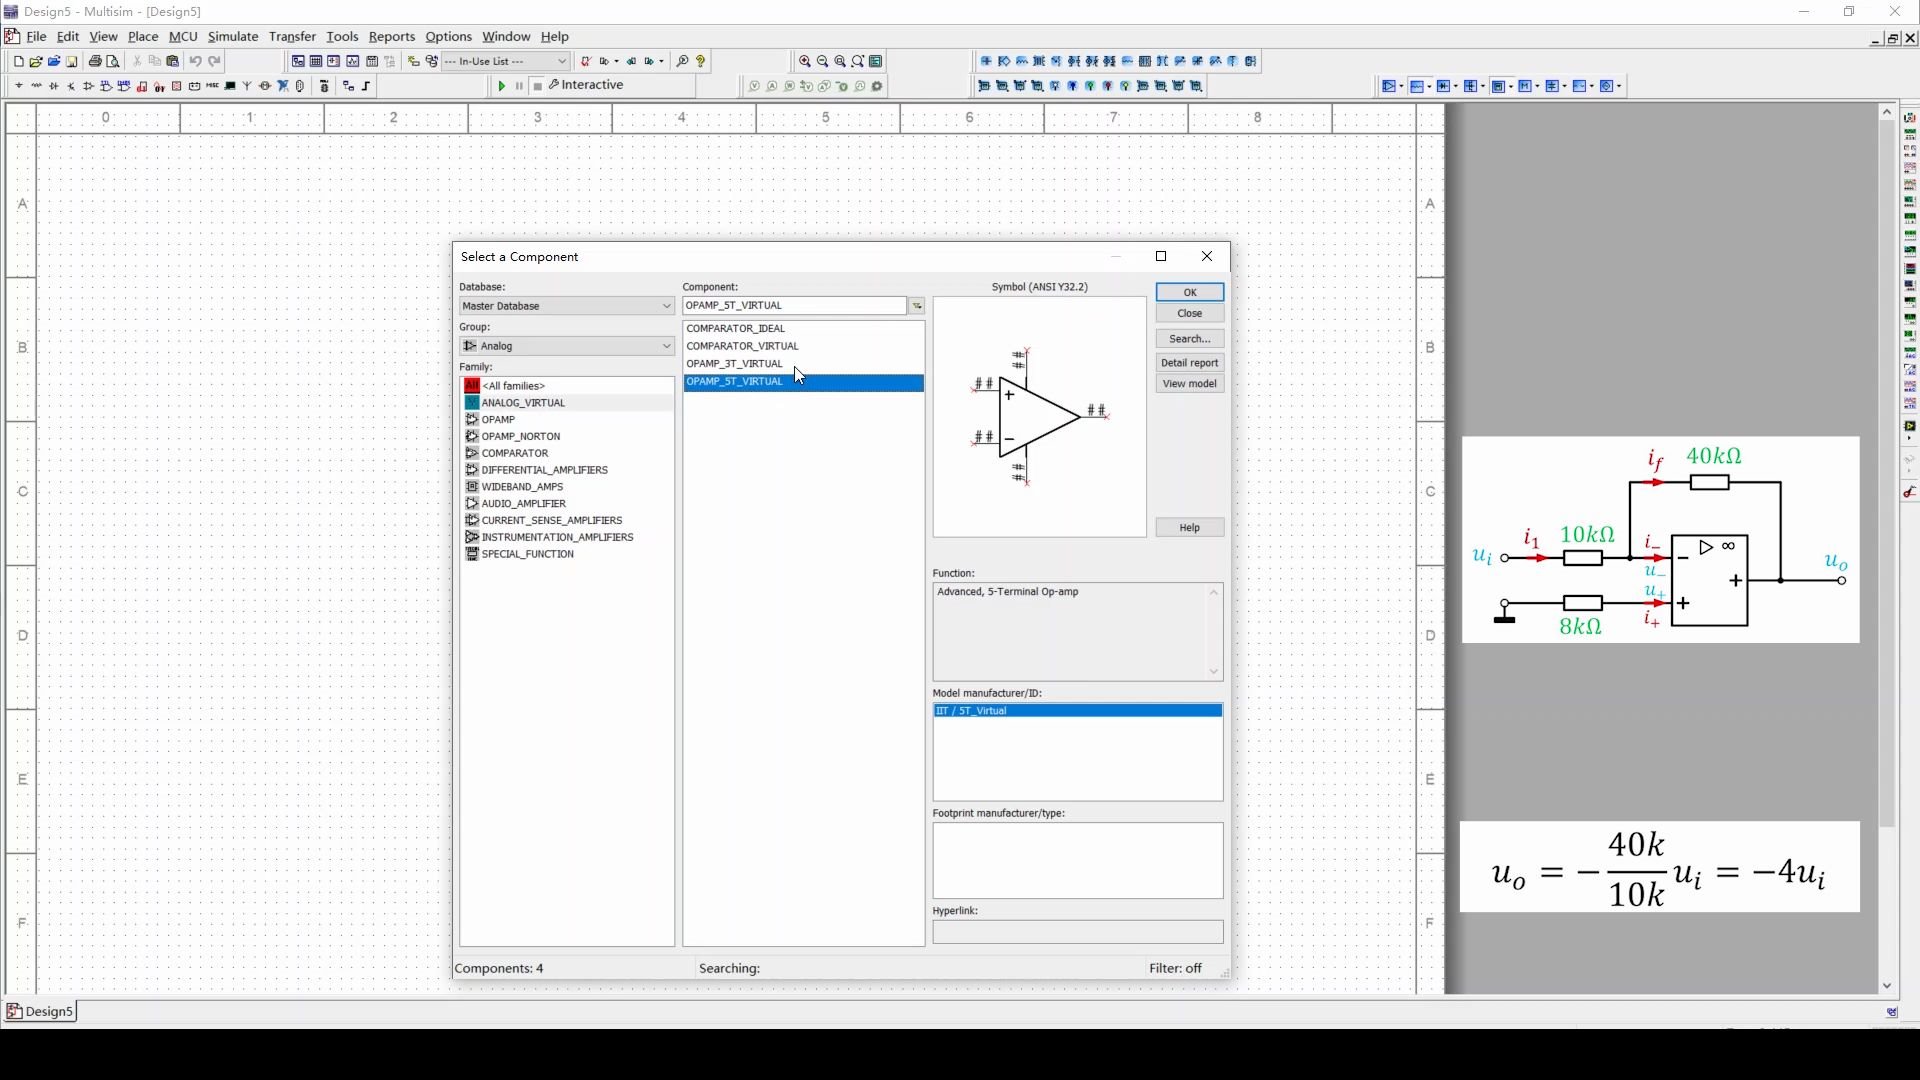
Task: Open the Simulate menu
Action: [x=232, y=36]
